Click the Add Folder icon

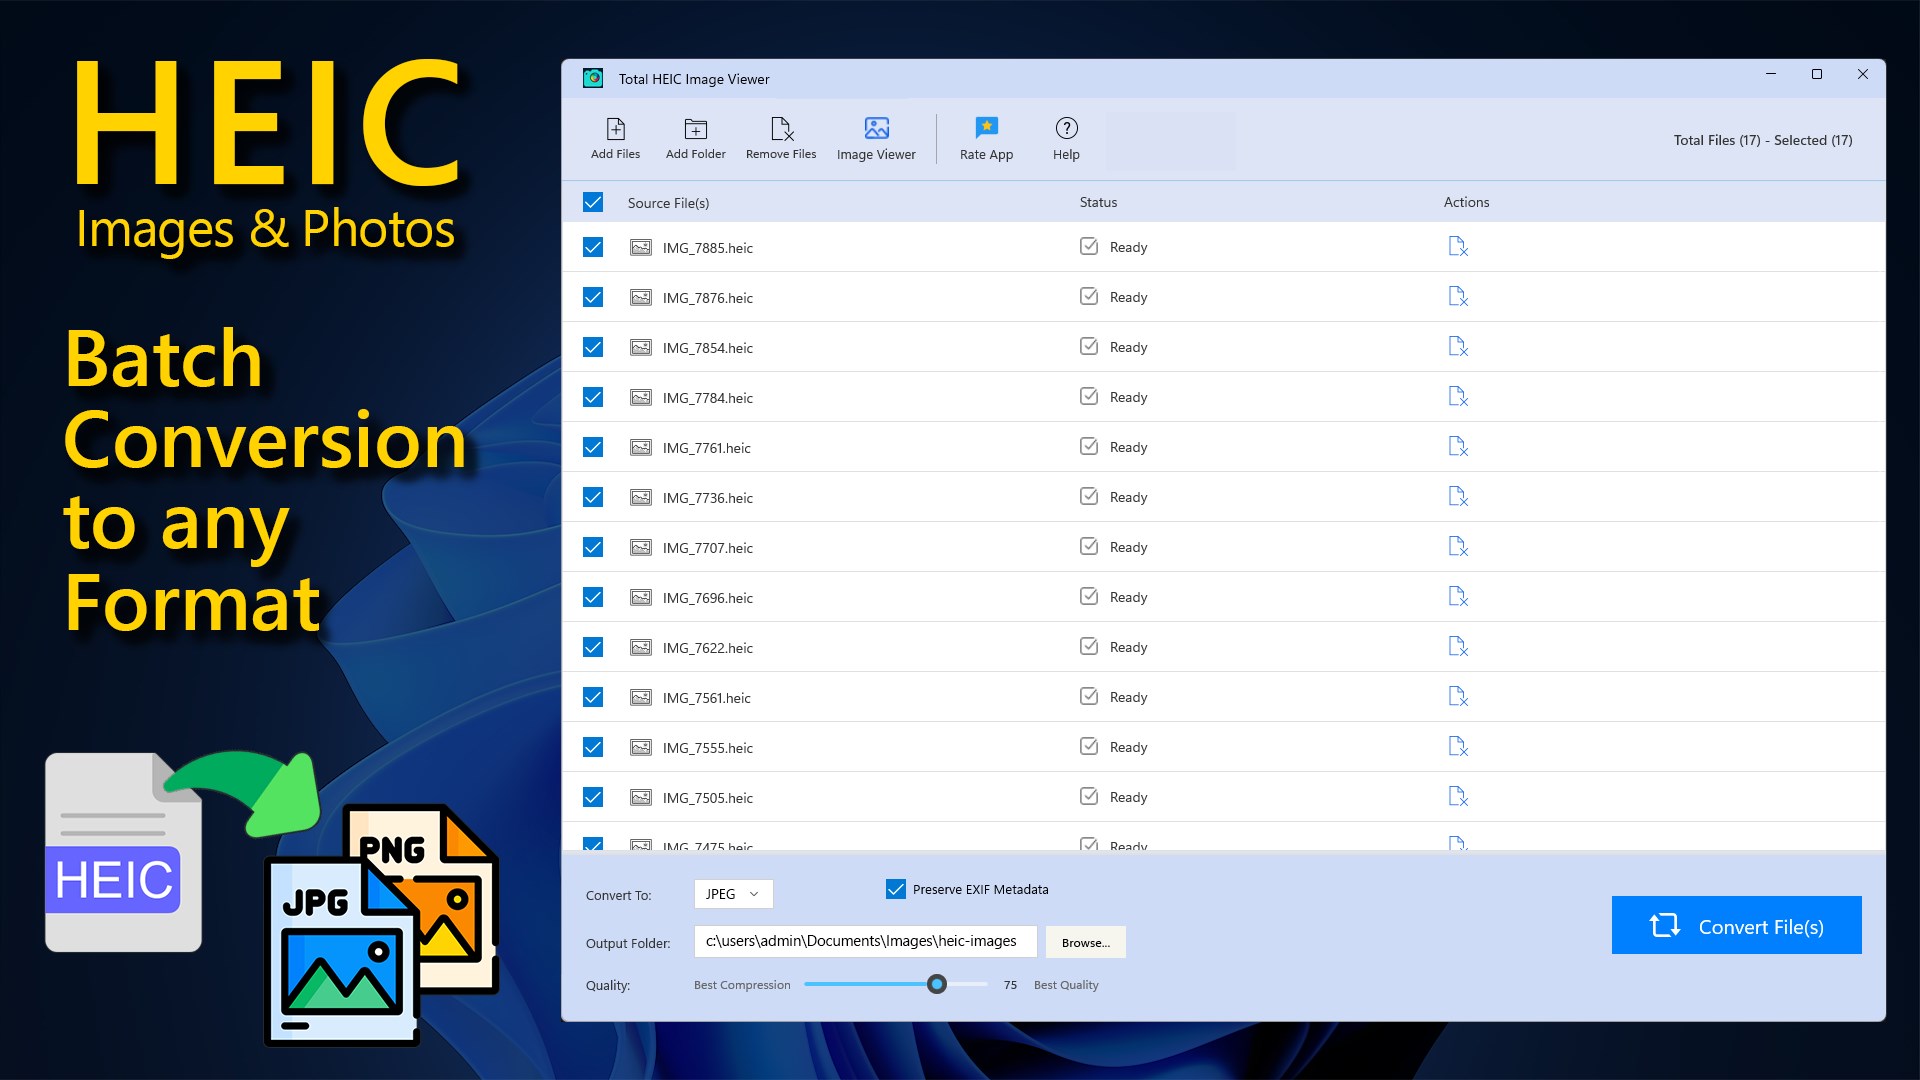pyautogui.click(x=695, y=138)
